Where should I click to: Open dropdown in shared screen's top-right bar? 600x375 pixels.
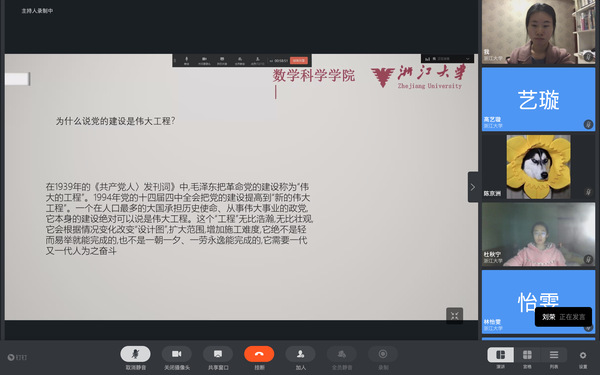pyautogui.click(x=468, y=59)
